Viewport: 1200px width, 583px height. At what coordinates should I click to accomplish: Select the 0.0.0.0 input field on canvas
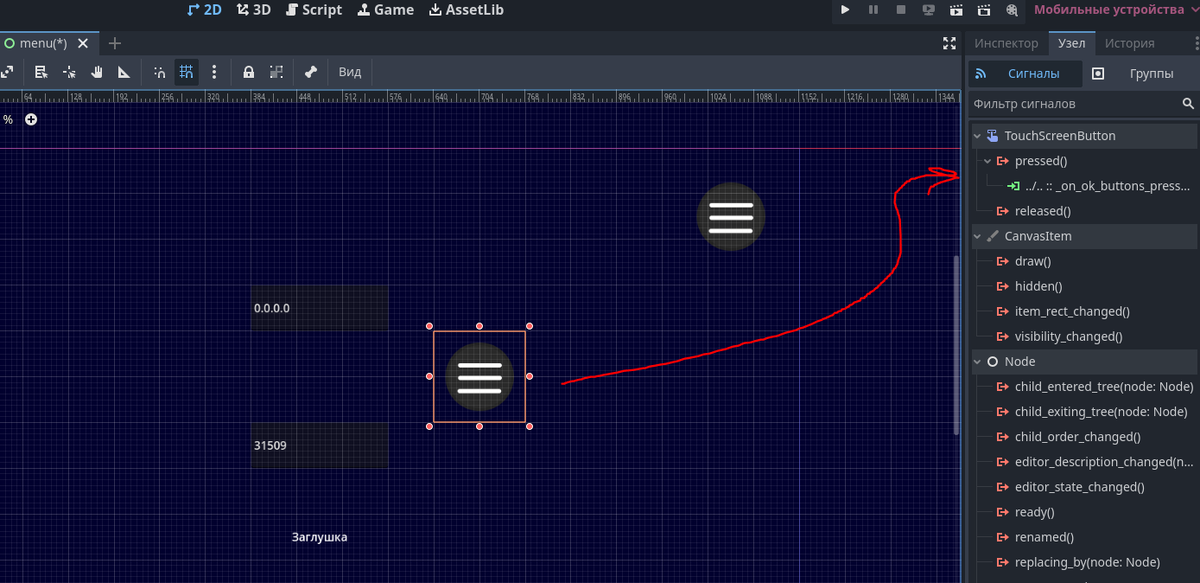pyautogui.click(x=319, y=308)
